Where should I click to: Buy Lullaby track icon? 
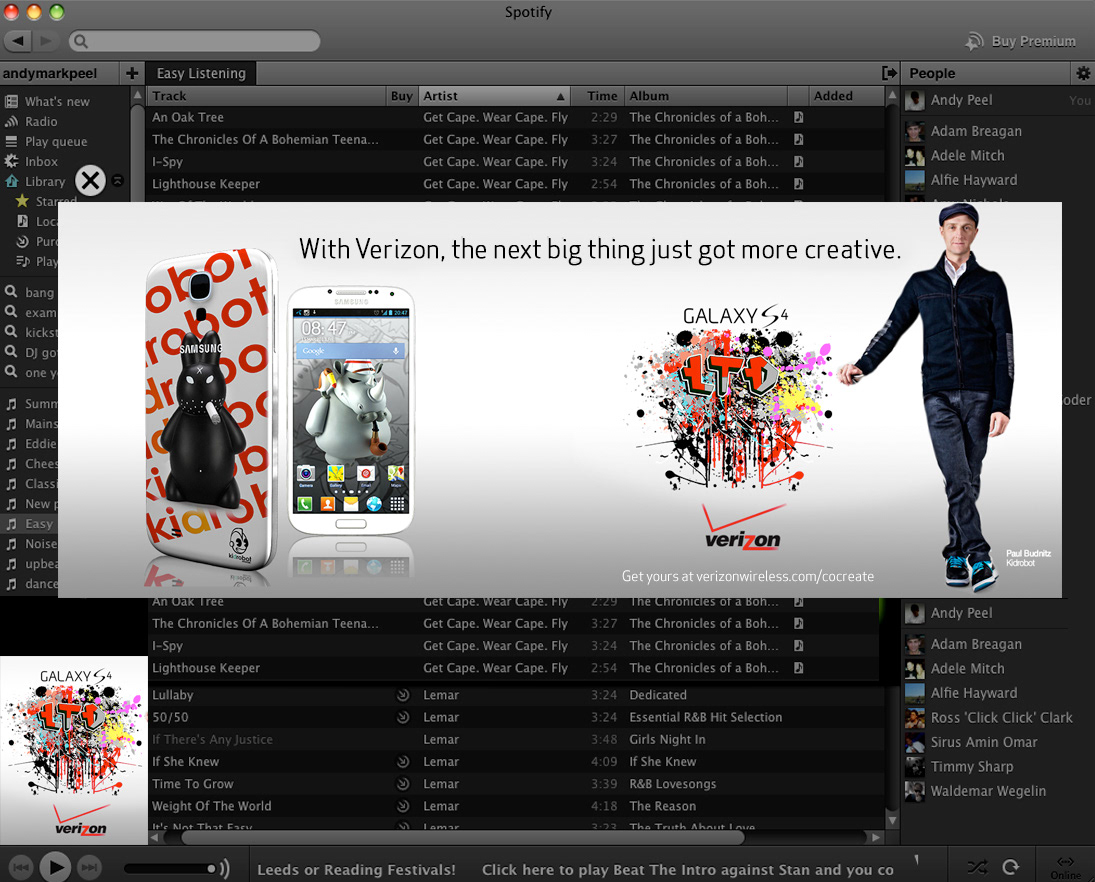pyautogui.click(x=403, y=695)
